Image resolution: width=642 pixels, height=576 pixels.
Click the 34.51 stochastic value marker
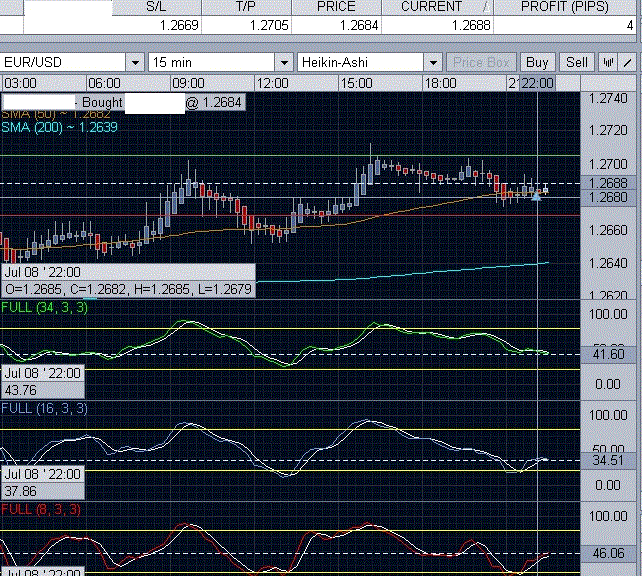(608, 460)
